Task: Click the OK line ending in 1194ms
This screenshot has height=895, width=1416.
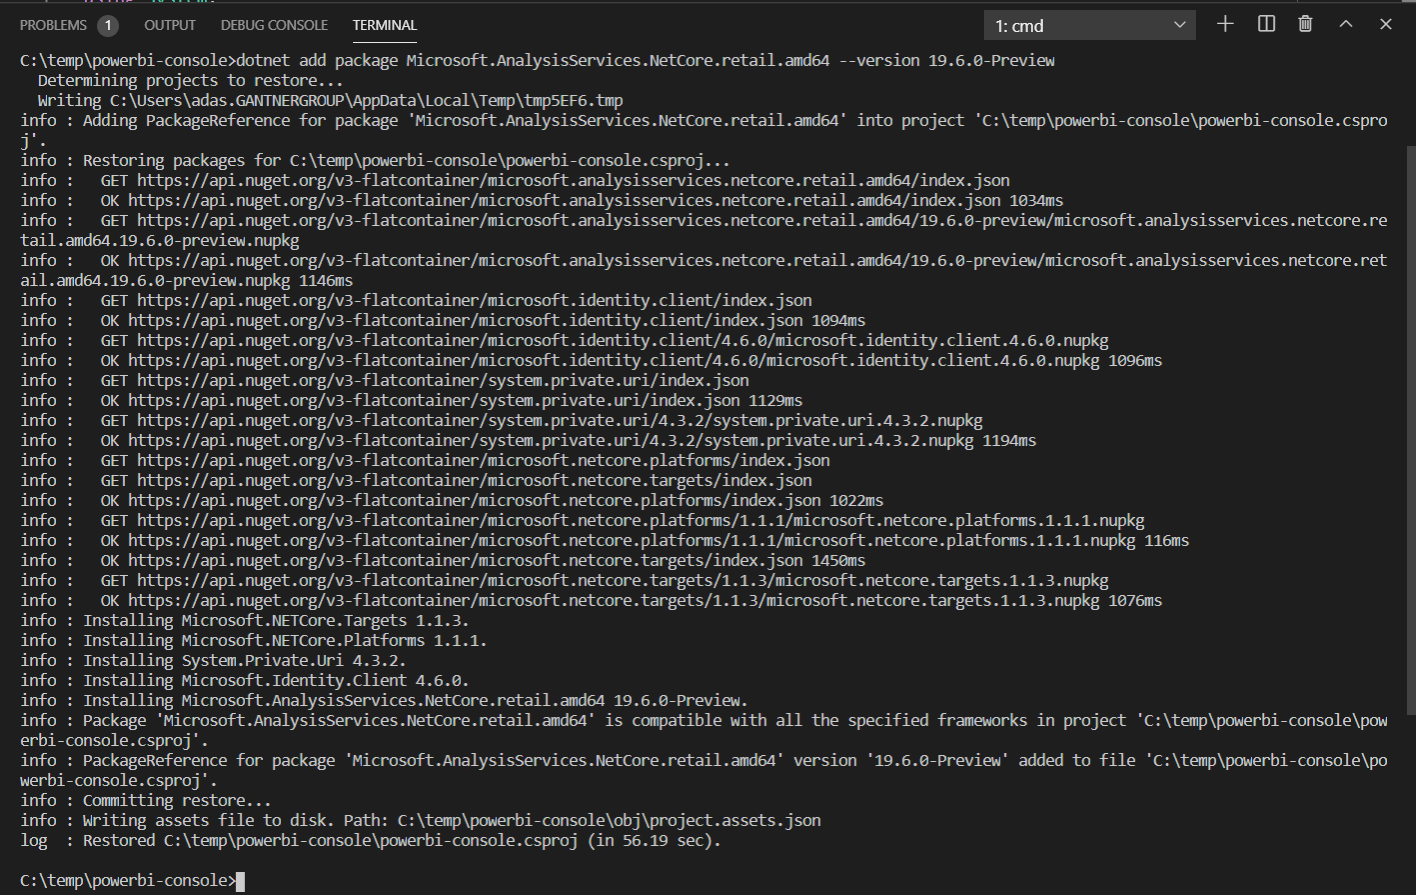Action: click(x=528, y=441)
